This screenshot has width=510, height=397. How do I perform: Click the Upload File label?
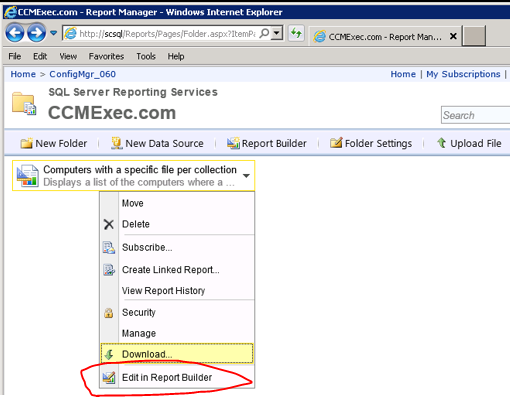(x=476, y=143)
